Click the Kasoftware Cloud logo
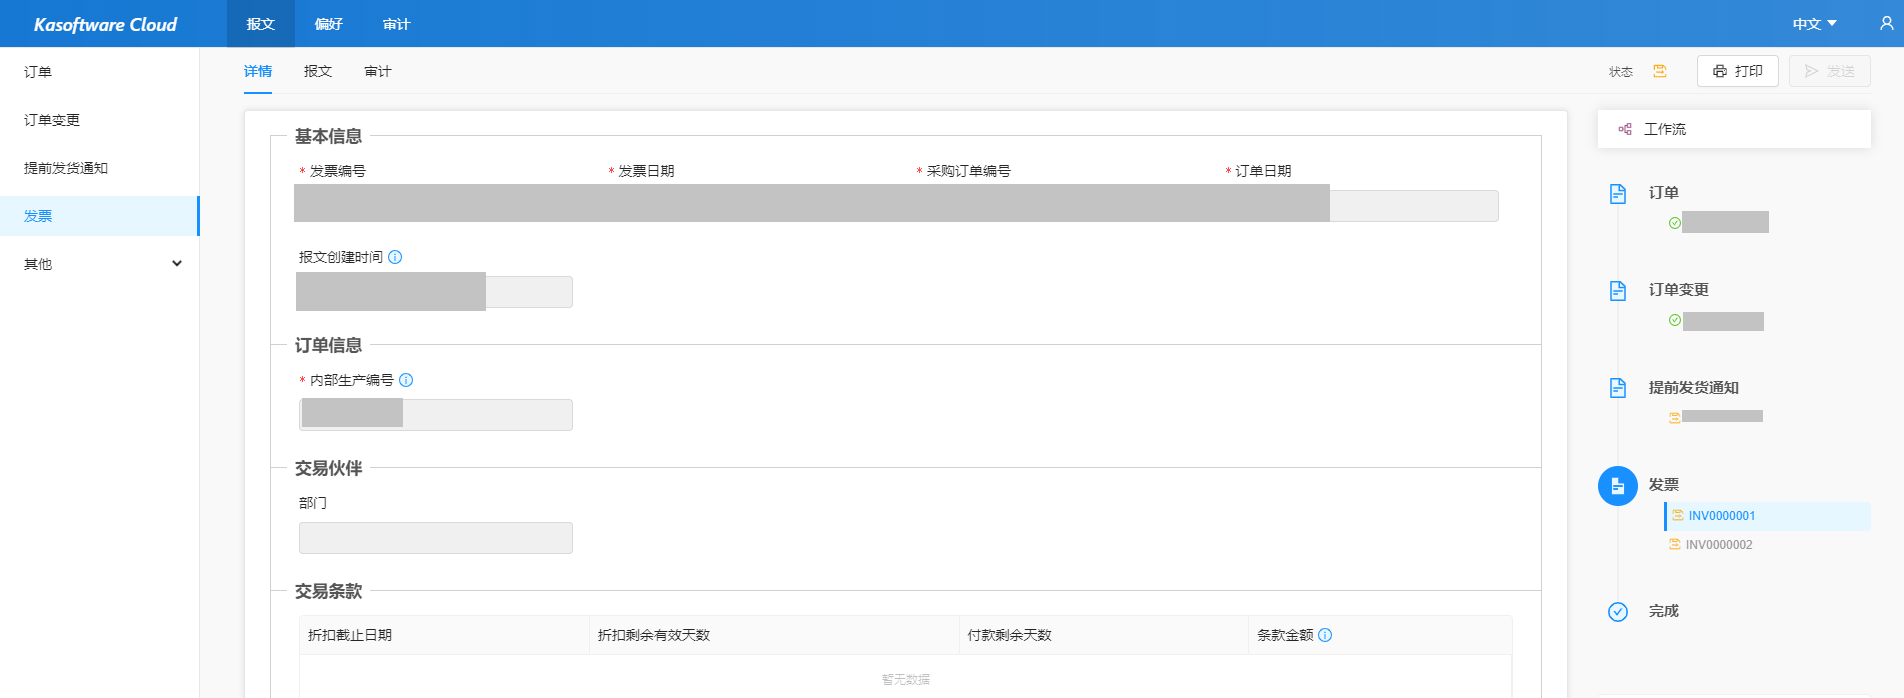This screenshot has width=1904, height=698. (x=105, y=24)
